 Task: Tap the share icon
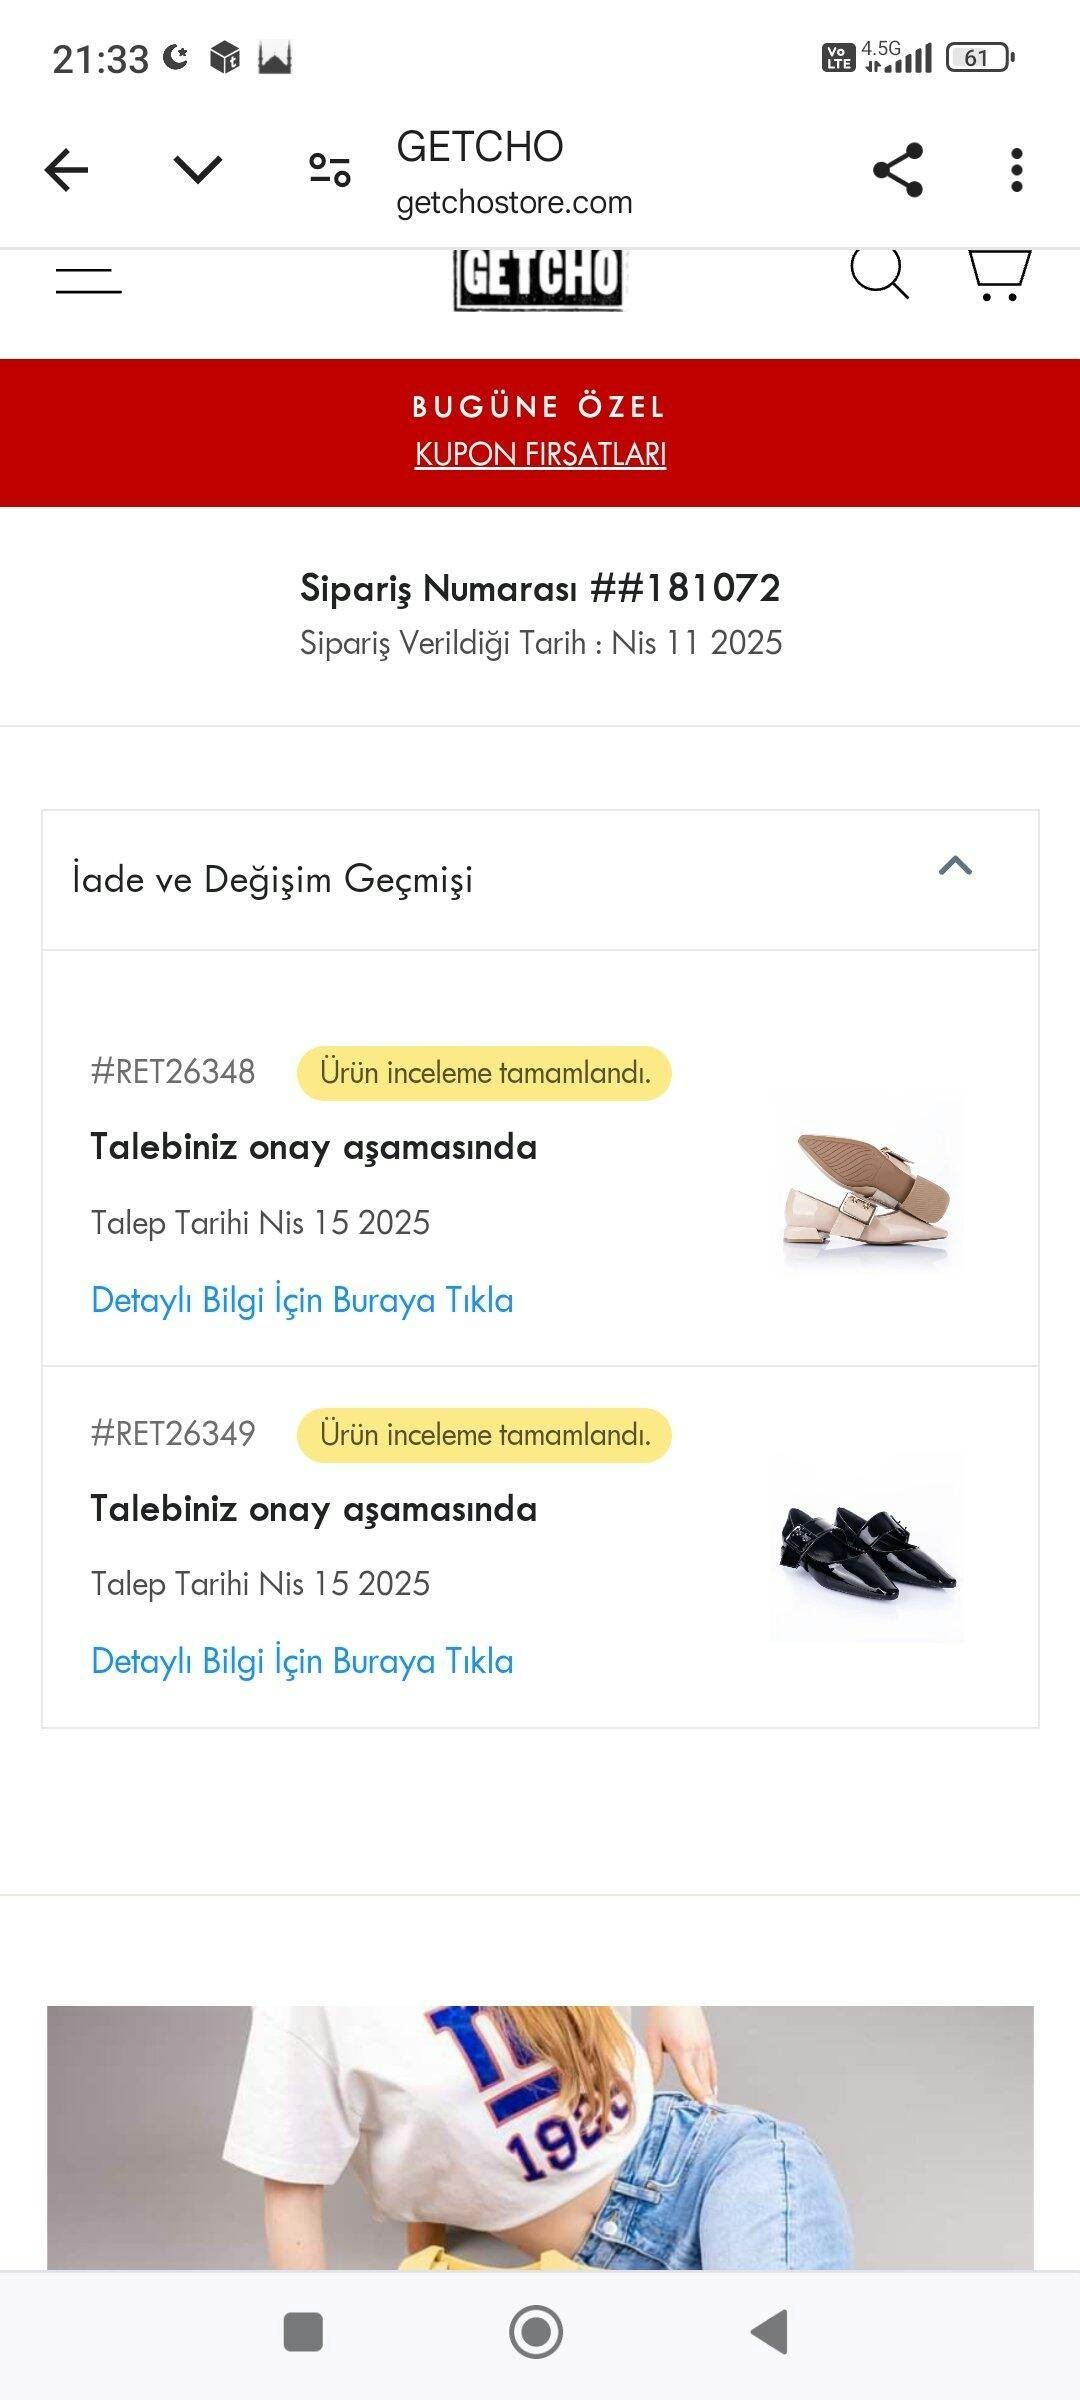point(897,170)
